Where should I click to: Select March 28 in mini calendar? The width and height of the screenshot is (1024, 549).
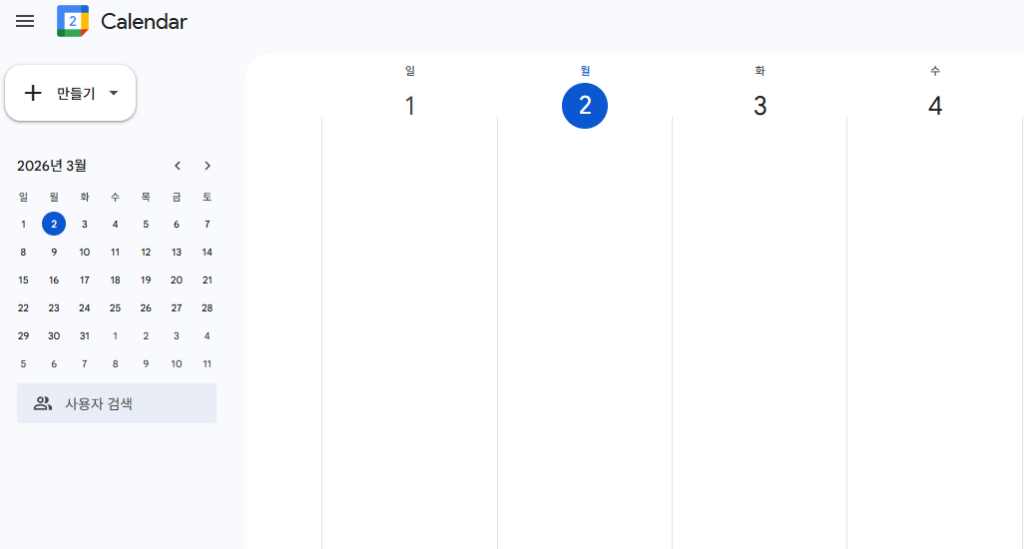coord(207,308)
